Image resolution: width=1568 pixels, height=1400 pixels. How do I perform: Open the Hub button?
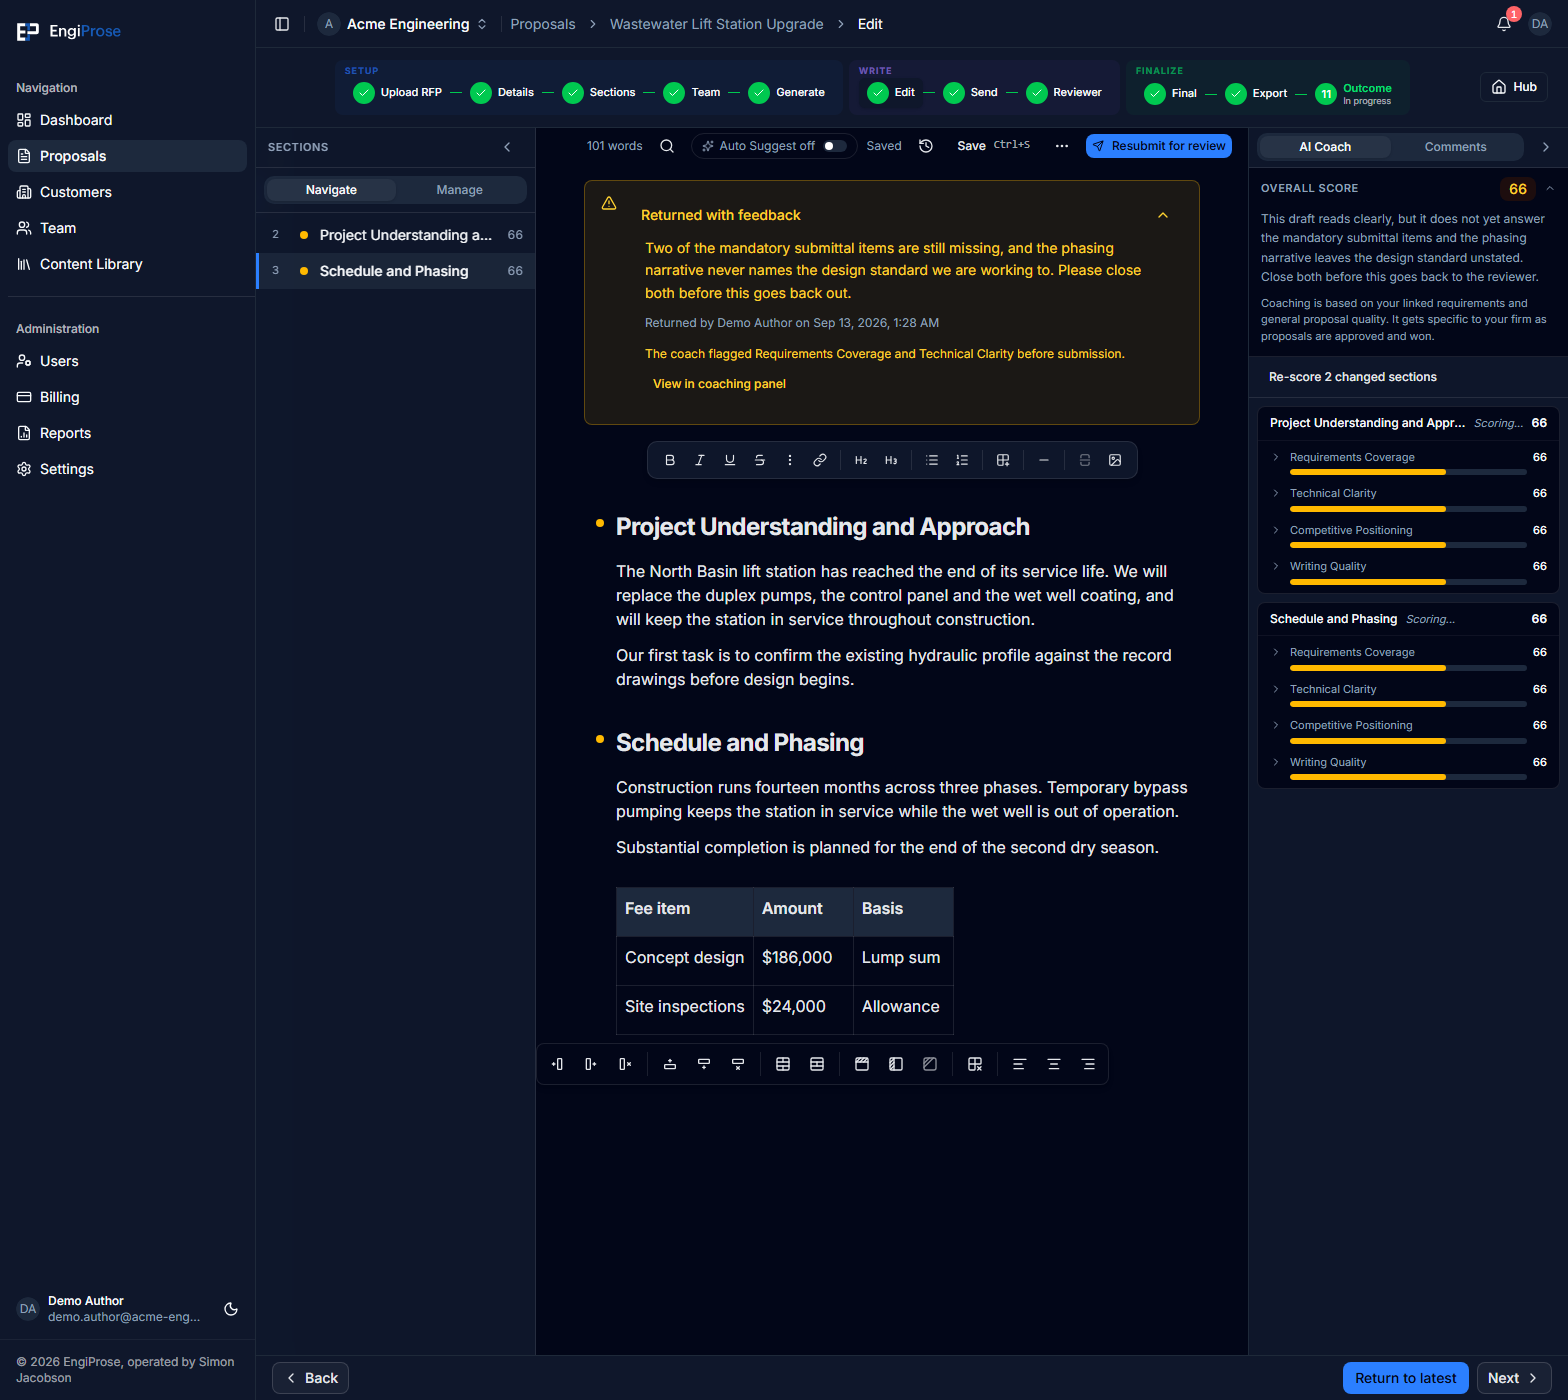[x=1514, y=87]
